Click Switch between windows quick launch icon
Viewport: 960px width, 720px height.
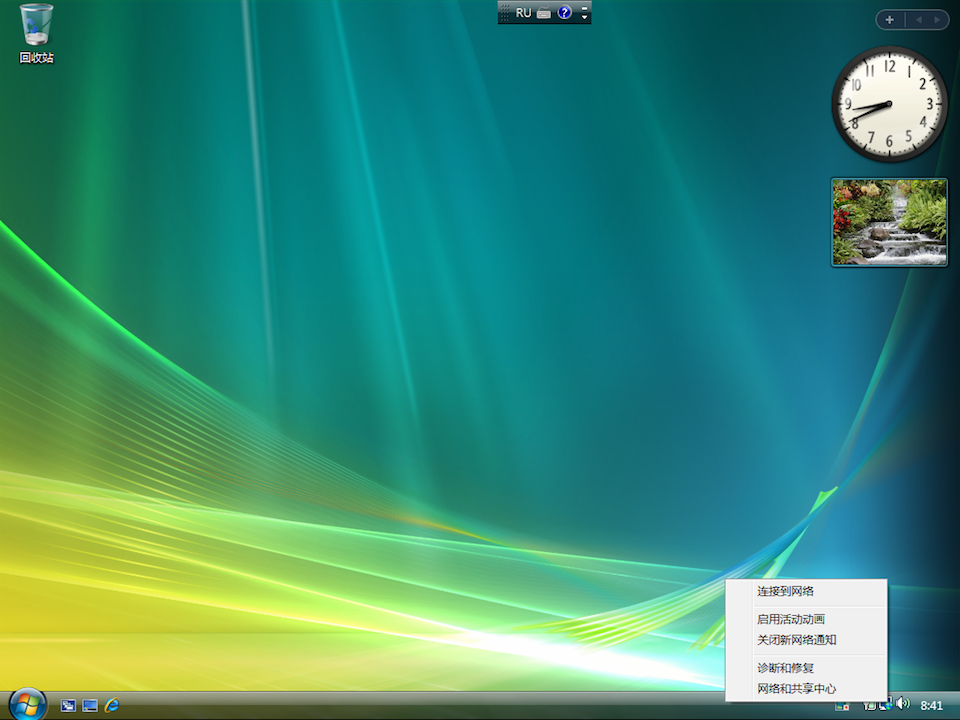69,705
